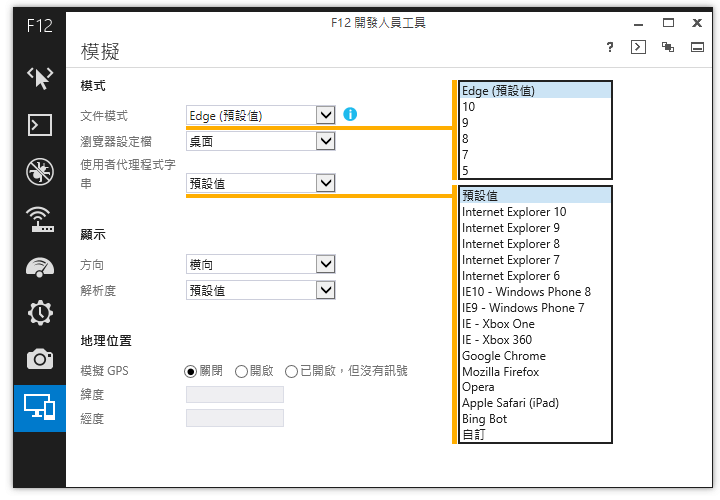Choose document mode 8 in list

535,139
